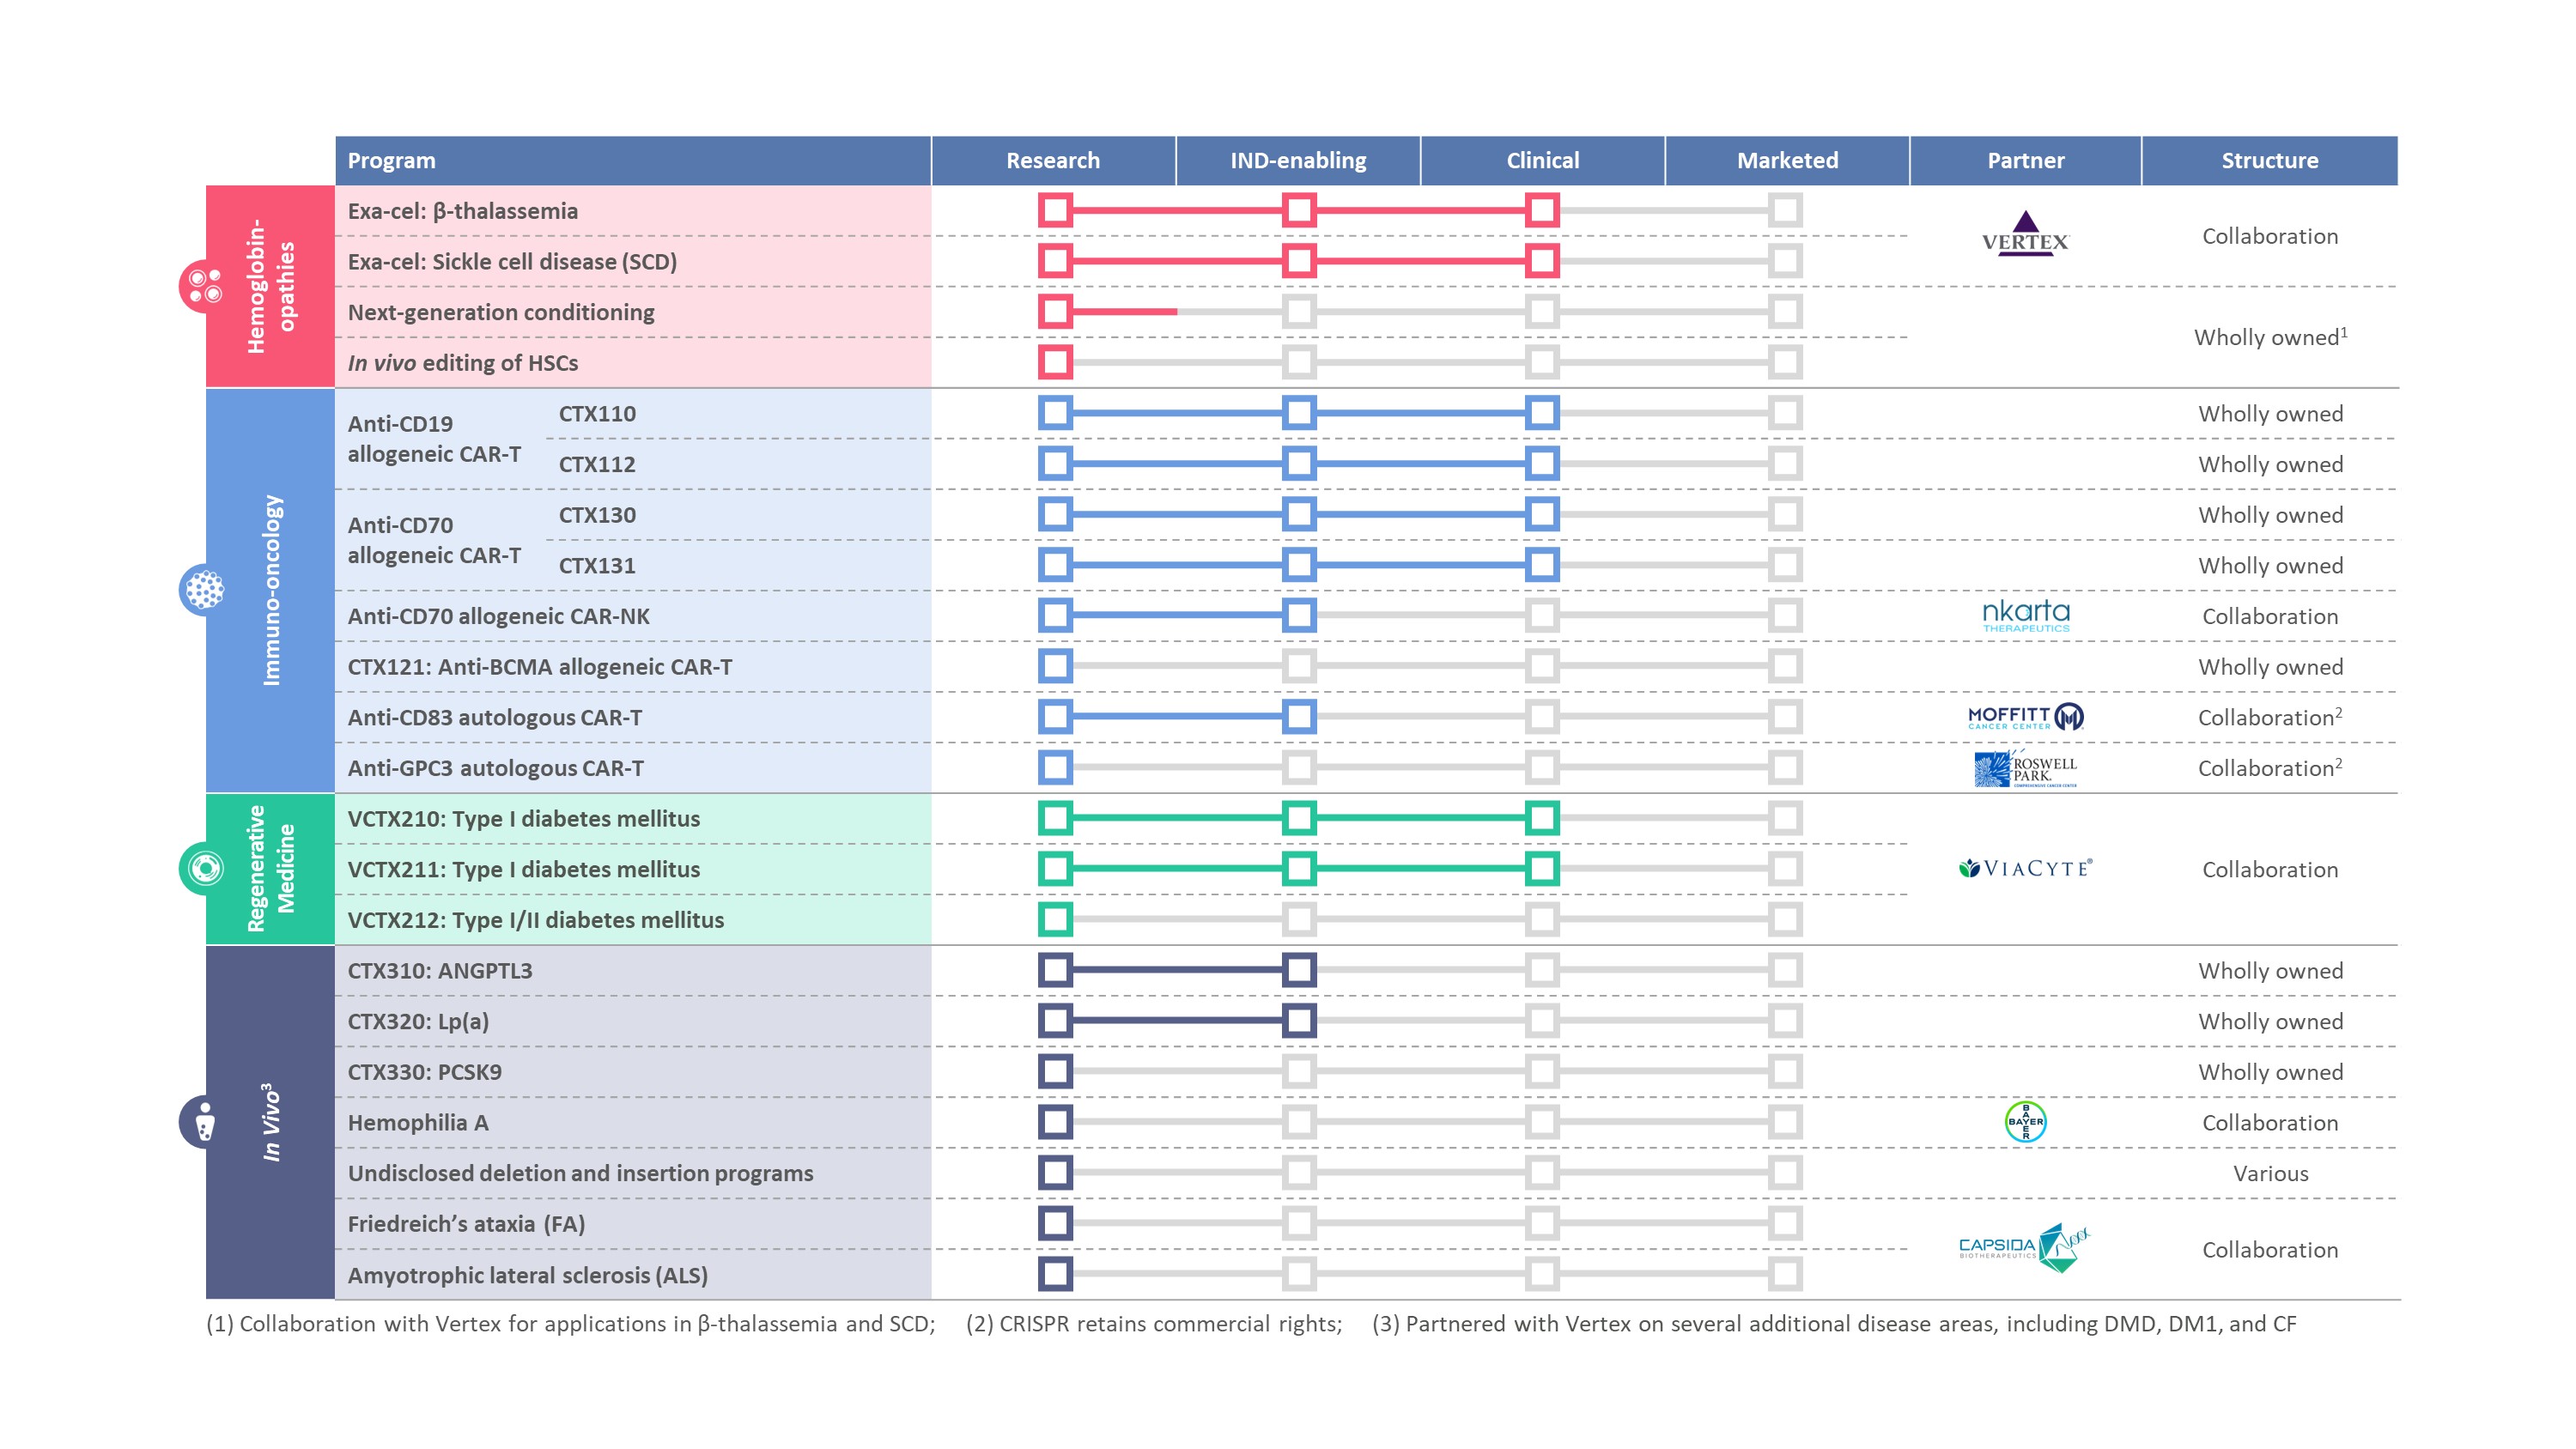Click the Clinical marker for VCTX210
The image size is (2576, 1449).
pyautogui.click(x=1542, y=818)
